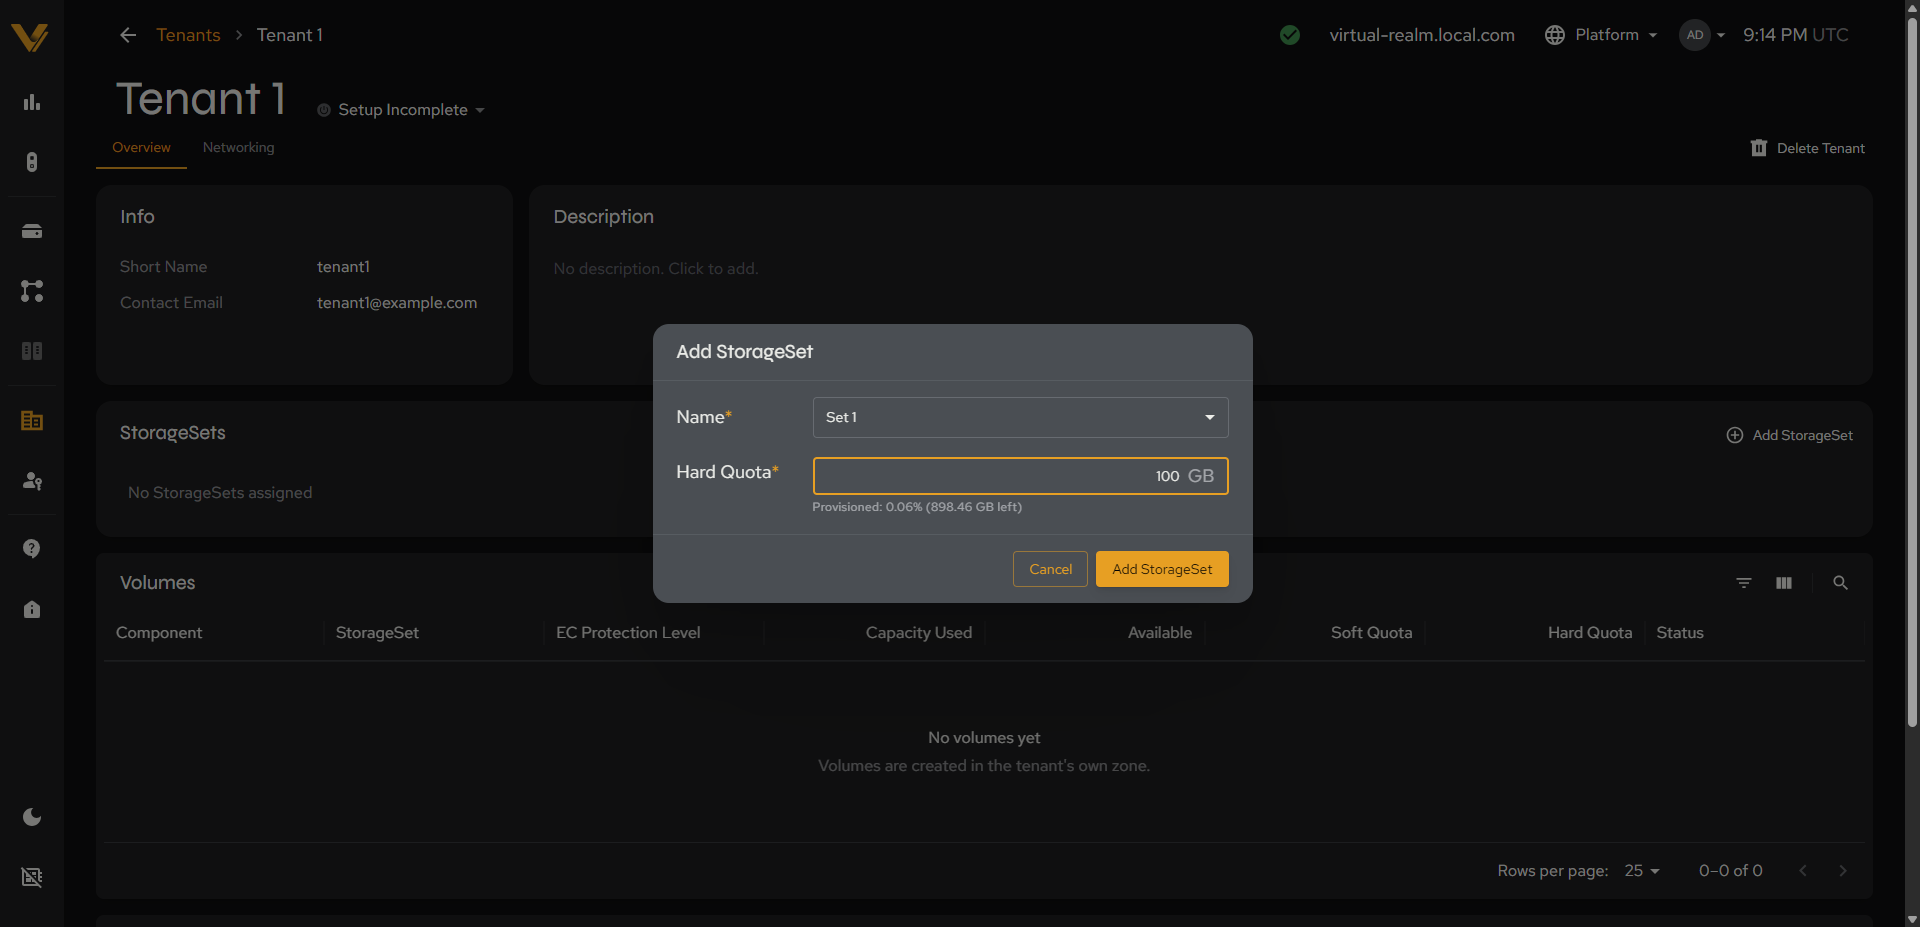1920x927 pixels.
Task: Expand the Setup Incomplete status dropdown
Action: tap(402, 110)
